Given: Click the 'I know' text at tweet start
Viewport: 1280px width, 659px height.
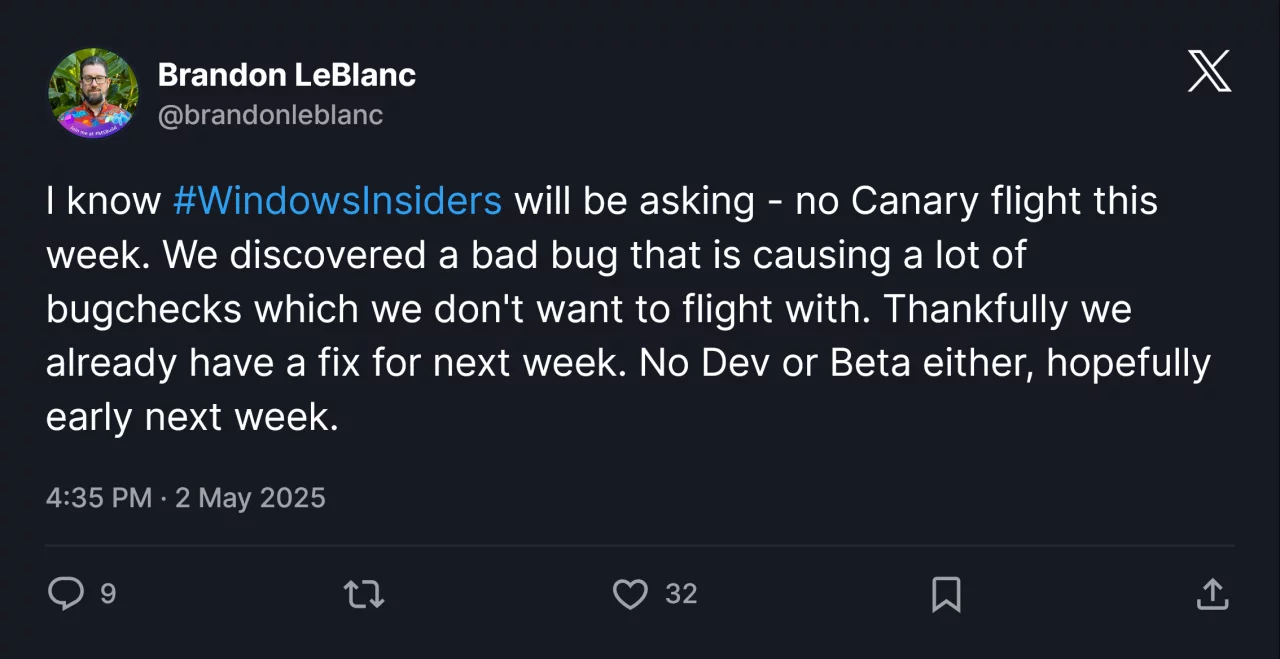Looking at the screenshot, I should pyautogui.click(x=104, y=201).
